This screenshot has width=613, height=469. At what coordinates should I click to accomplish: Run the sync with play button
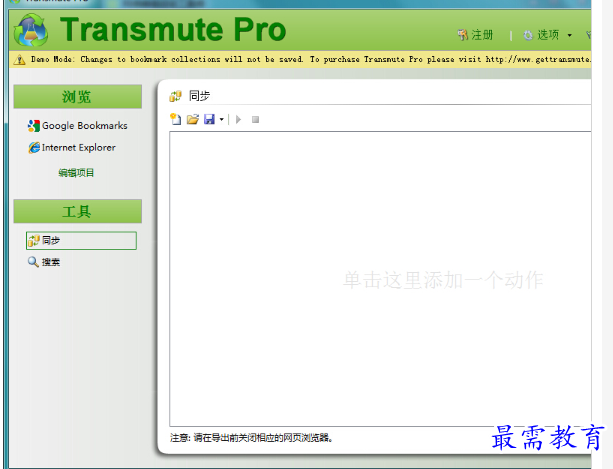pos(238,119)
